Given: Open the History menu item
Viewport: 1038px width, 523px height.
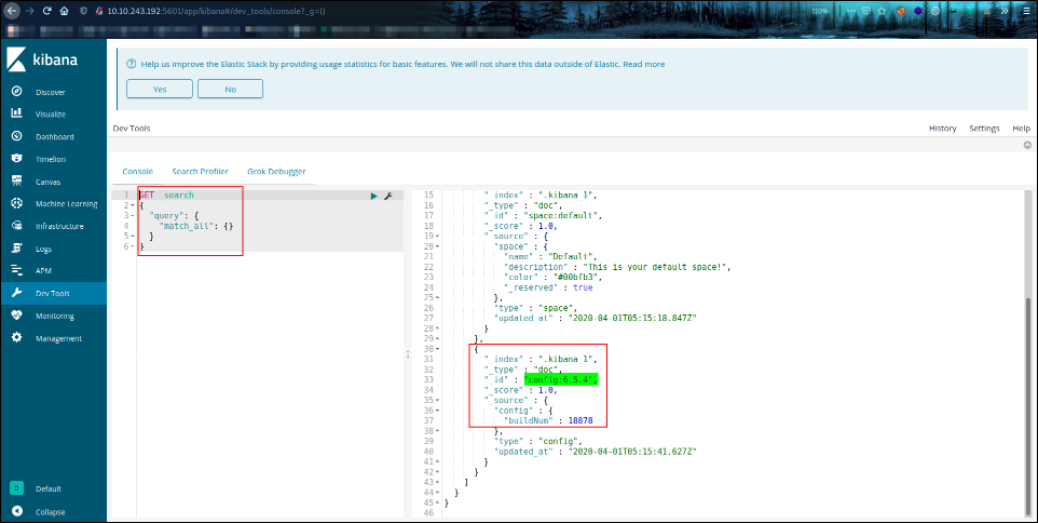Looking at the screenshot, I should pyautogui.click(x=943, y=128).
